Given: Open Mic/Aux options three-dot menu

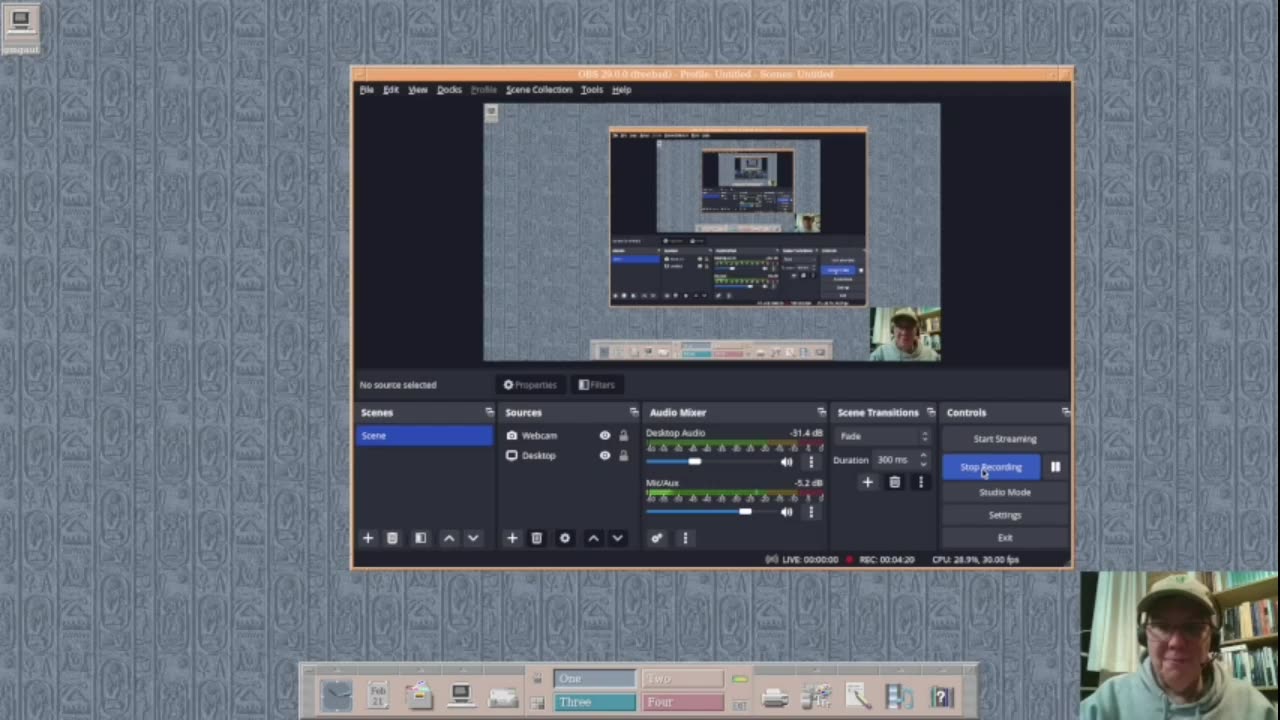Looking at the screenshot, I should 811,512.
